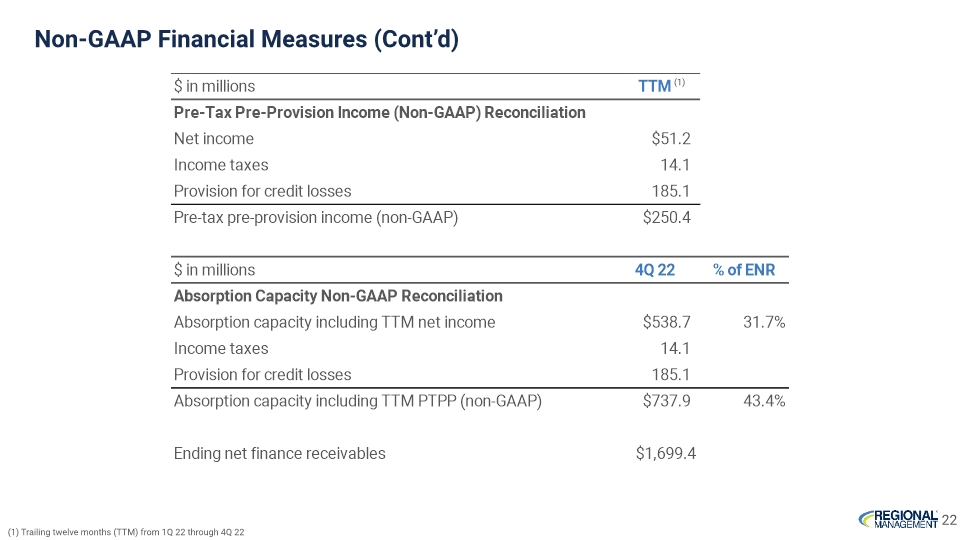The width and height of the screenshot is (960, 540).
Task: Select the TTM column header
Action: click(x=654, y=86)
